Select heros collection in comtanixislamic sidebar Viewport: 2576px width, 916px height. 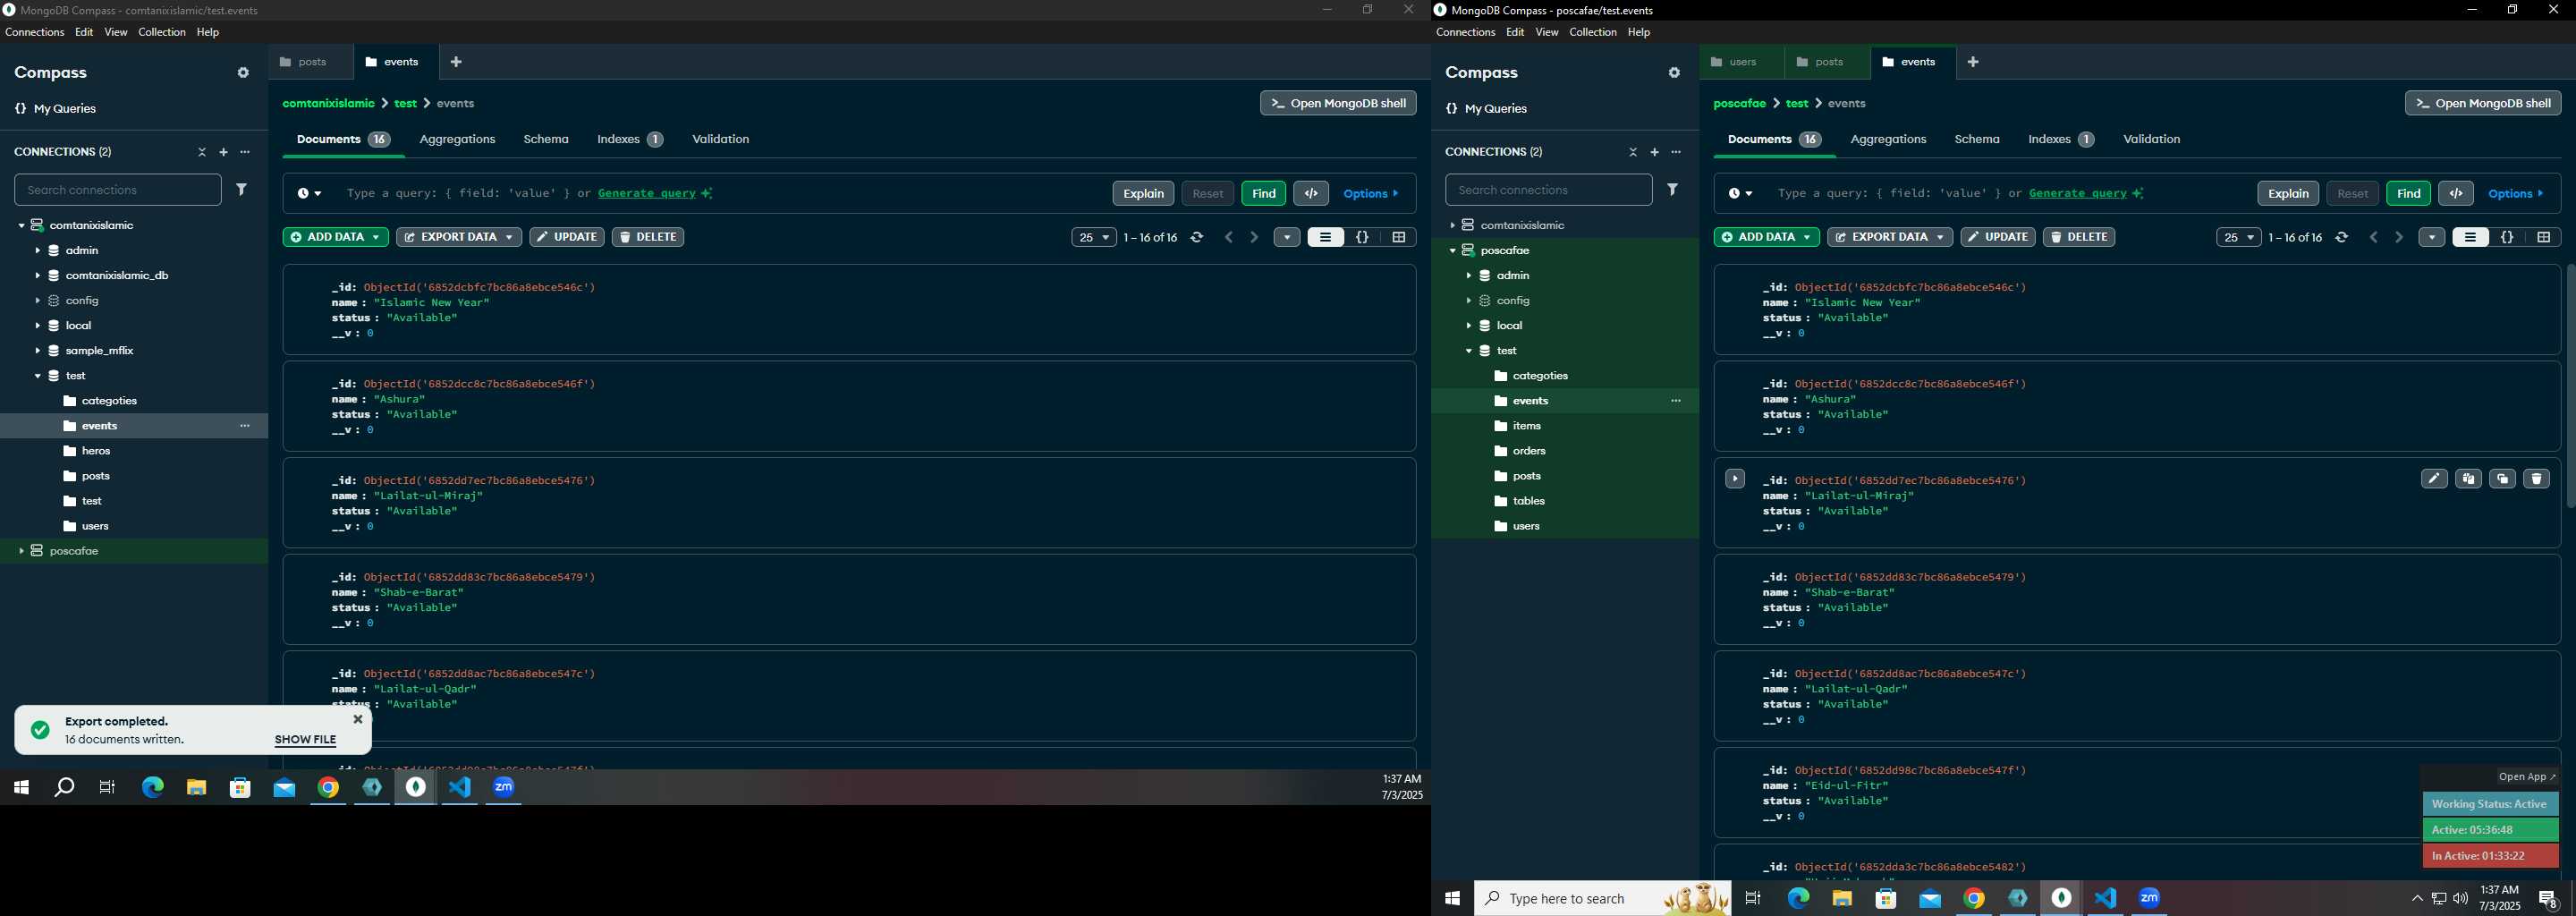click(x=96, y=451)
